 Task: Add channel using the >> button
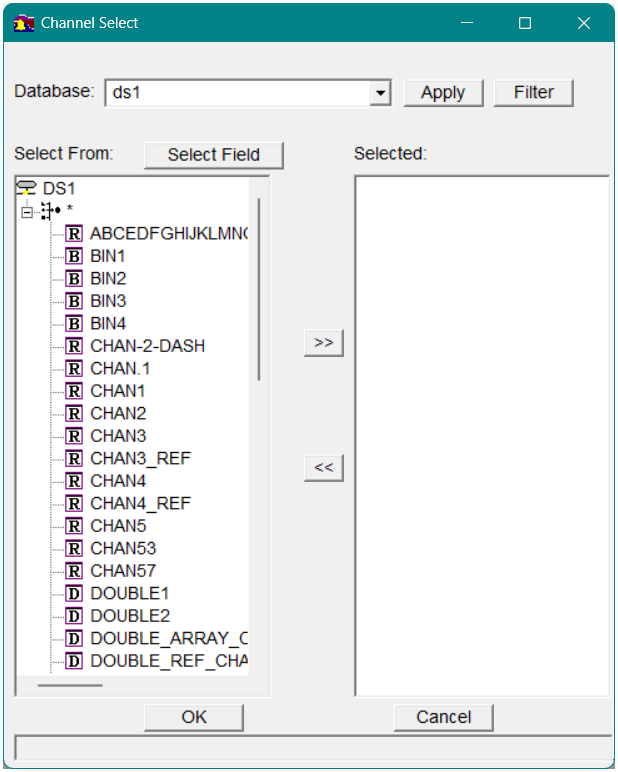323,342
